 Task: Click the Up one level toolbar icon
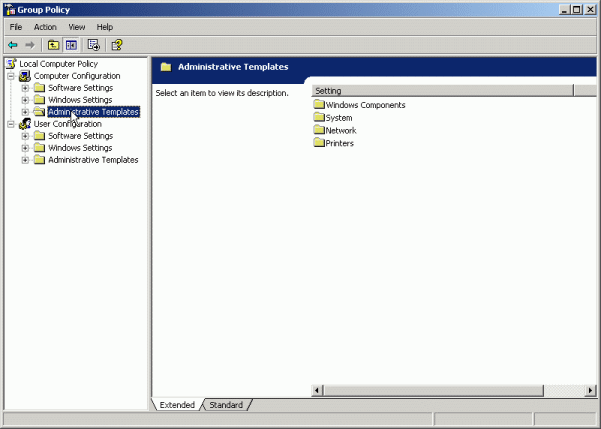(54, 45)
